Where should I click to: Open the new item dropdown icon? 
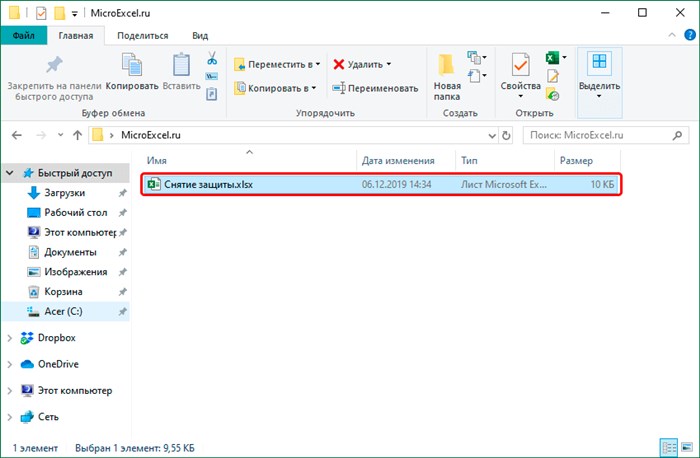(477, 57)
